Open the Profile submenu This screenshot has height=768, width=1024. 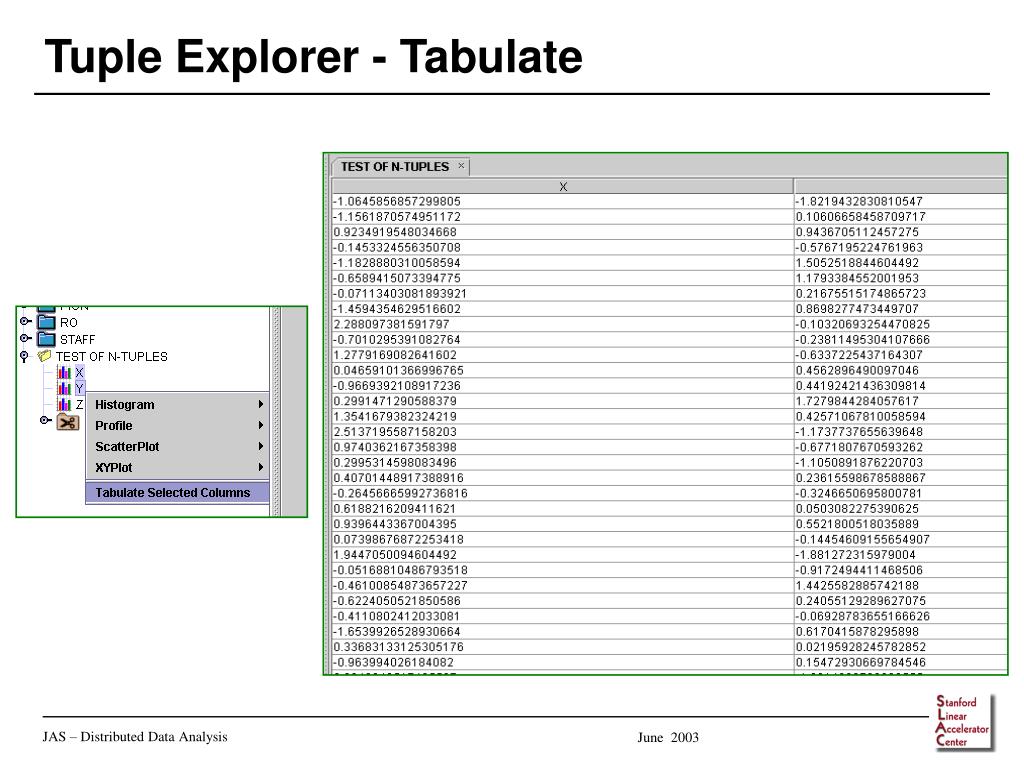(x=178, y=425)
